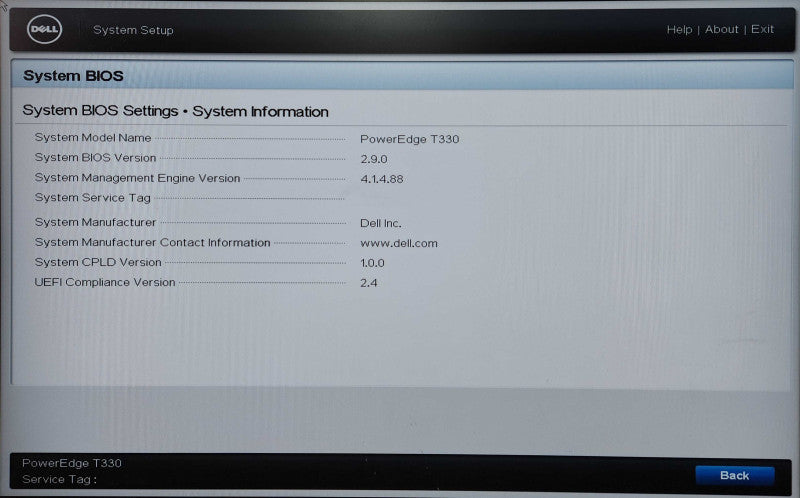Screen dimensions: 800x498
Task: Click the System BIOS Settings breadcrumb heading
Action: (x=101, y=111)
